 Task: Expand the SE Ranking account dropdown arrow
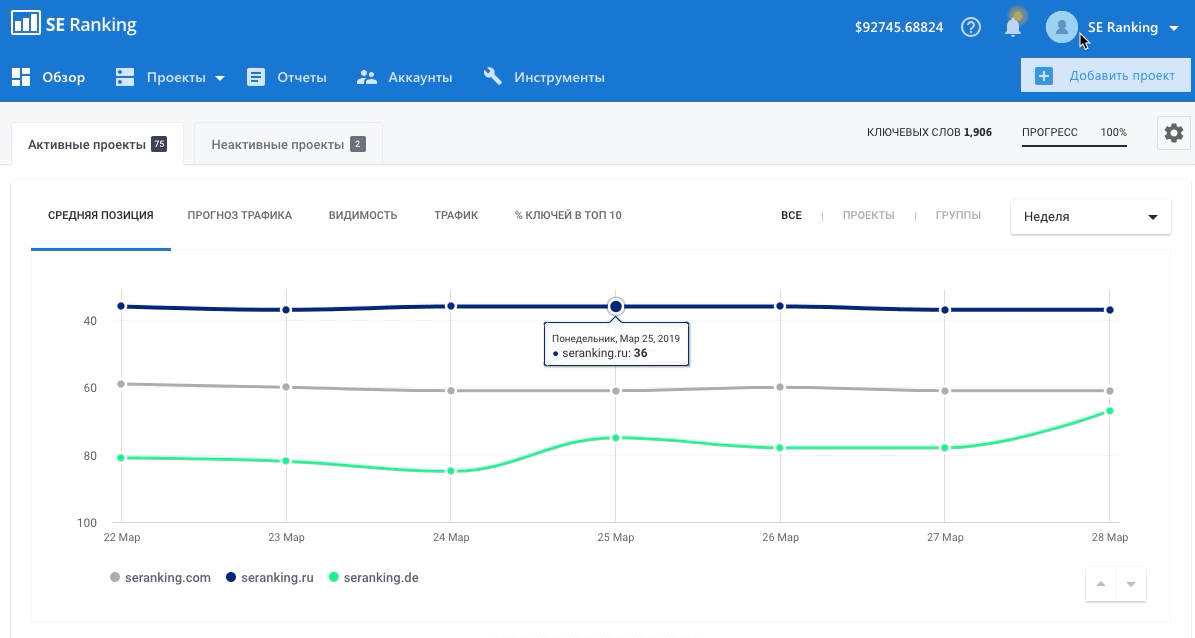click(x=1174, y=28)
